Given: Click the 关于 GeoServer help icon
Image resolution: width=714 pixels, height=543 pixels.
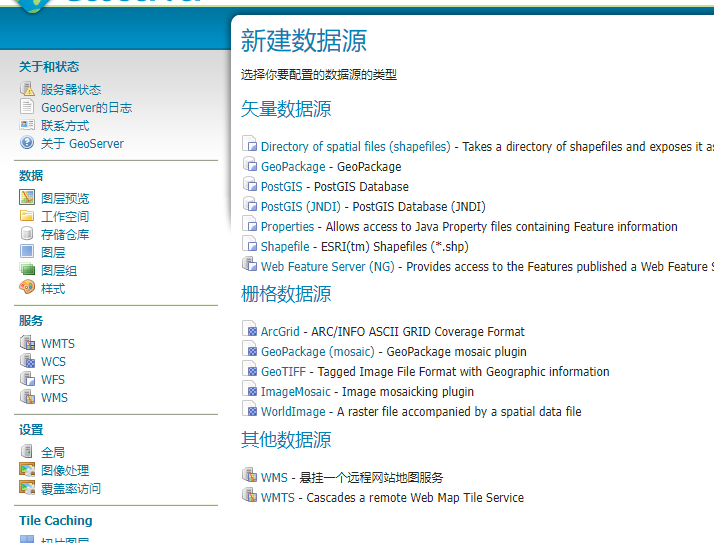Looking at the screenshot, I should pos(27,143).
